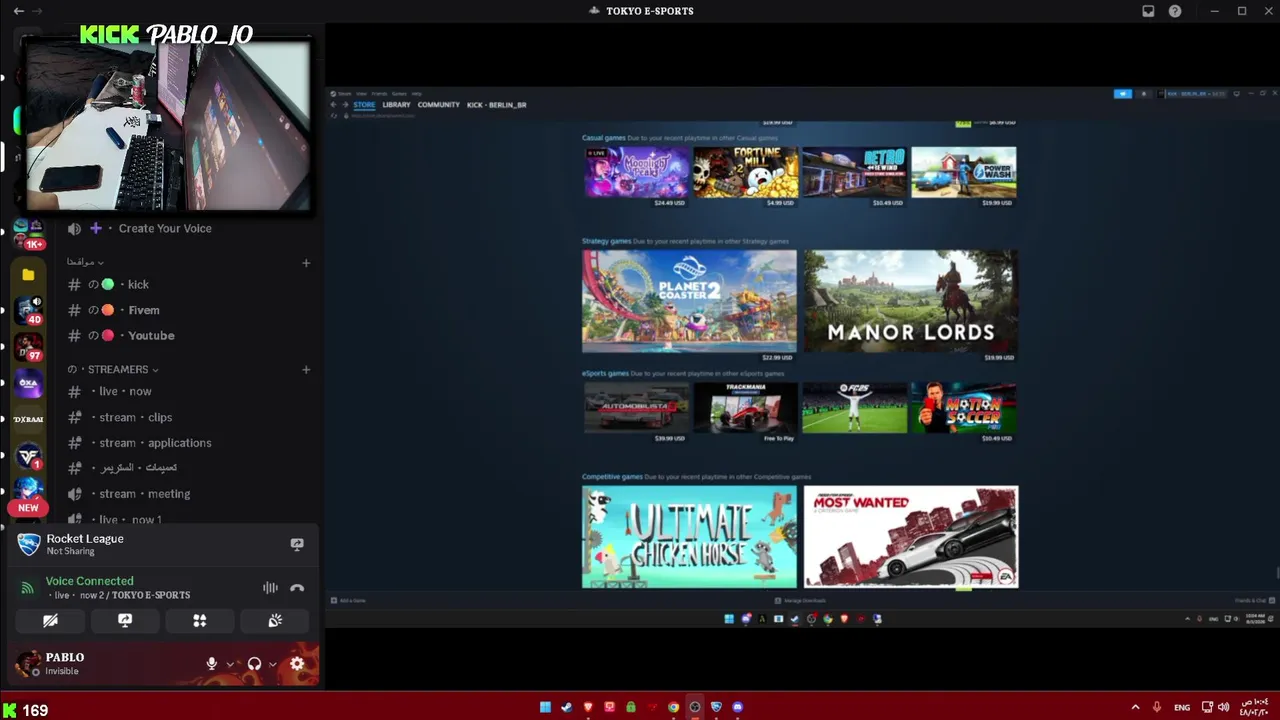The height and width of the screenshot is (720, 1280).
Task: Deafen audio with the headphones icon
Action: tap(254, 663)
